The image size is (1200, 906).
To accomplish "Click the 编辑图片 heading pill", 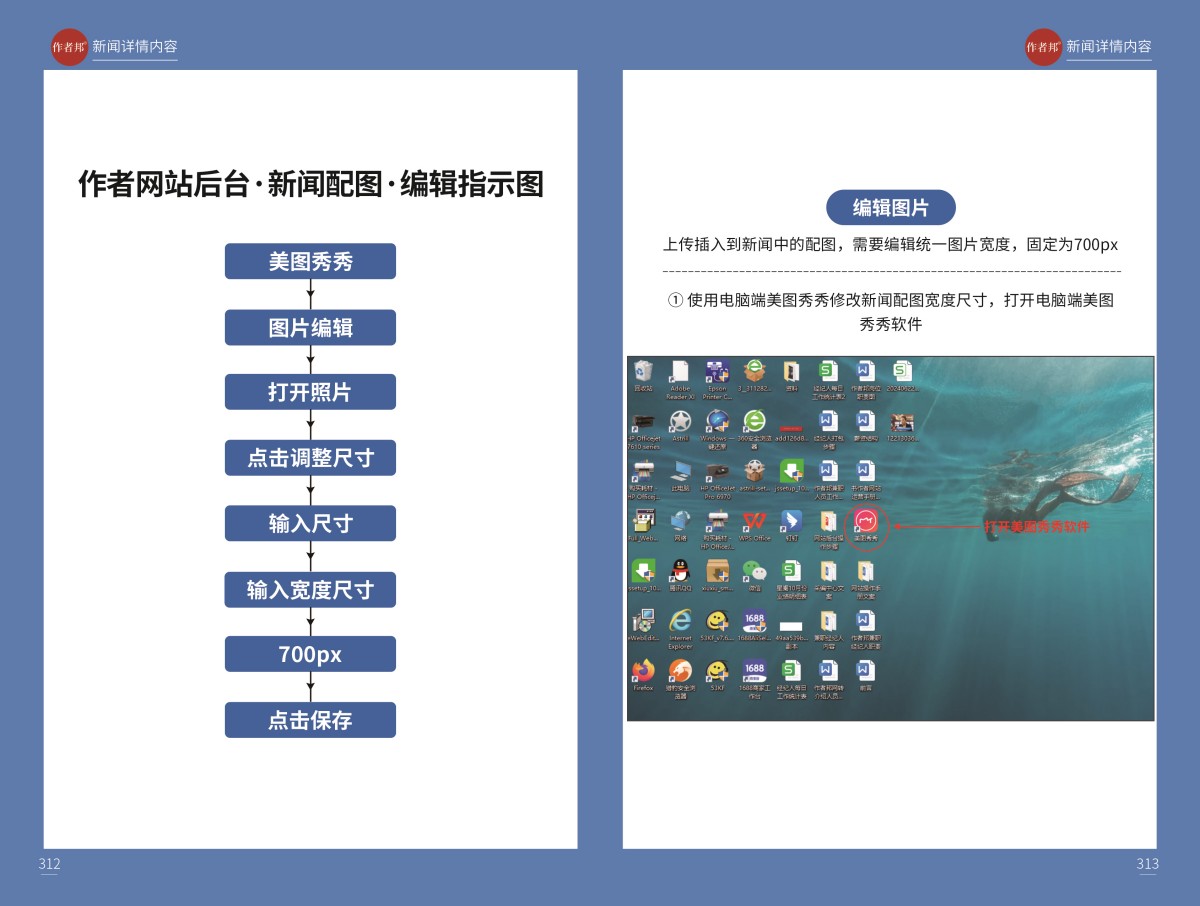I will coord(890,208).
